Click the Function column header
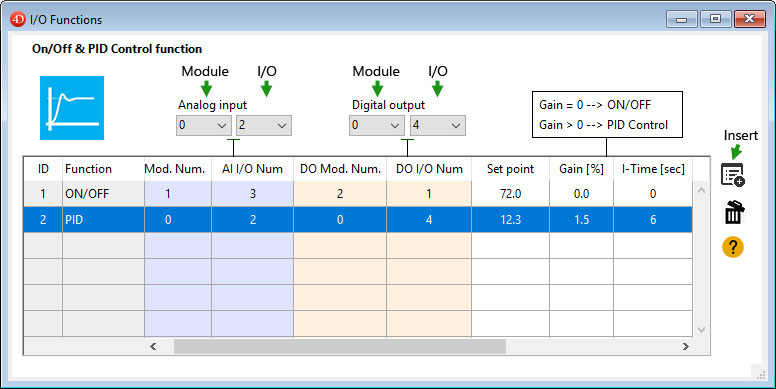776x389 pixels. pos(103,169)
